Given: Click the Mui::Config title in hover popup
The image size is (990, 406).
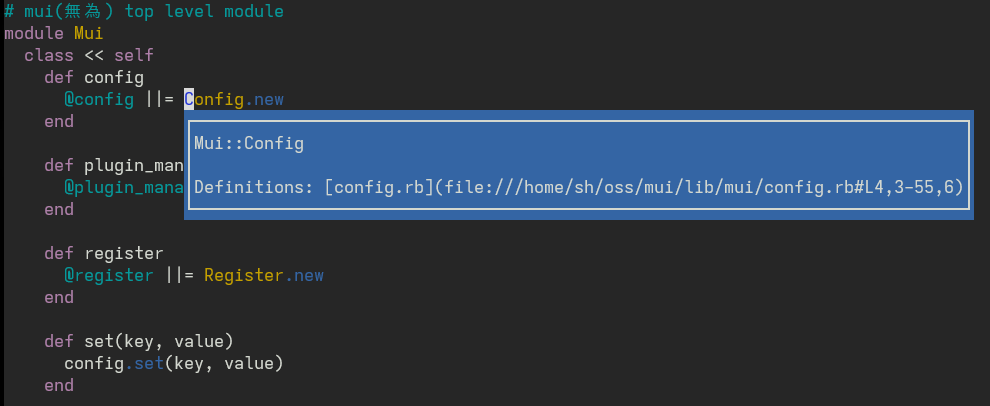Looking at the screenshot, I should tap(249, 143).
